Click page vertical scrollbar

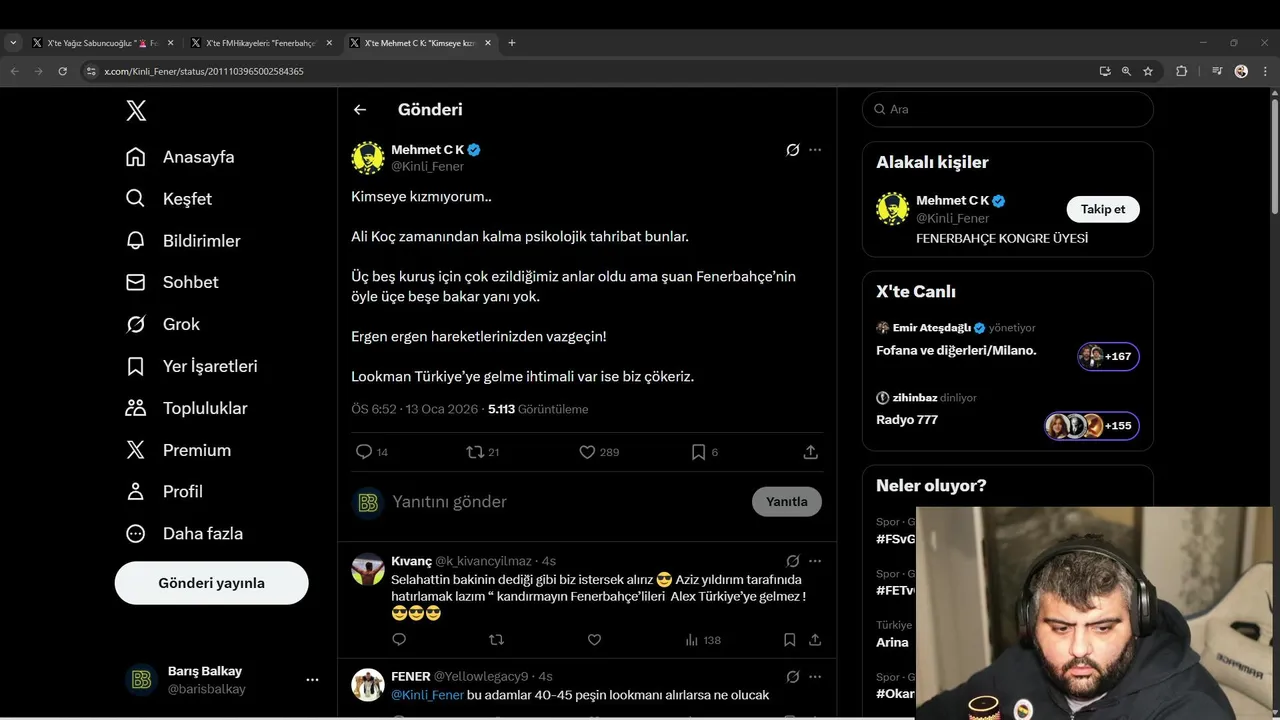(1274, 155)
